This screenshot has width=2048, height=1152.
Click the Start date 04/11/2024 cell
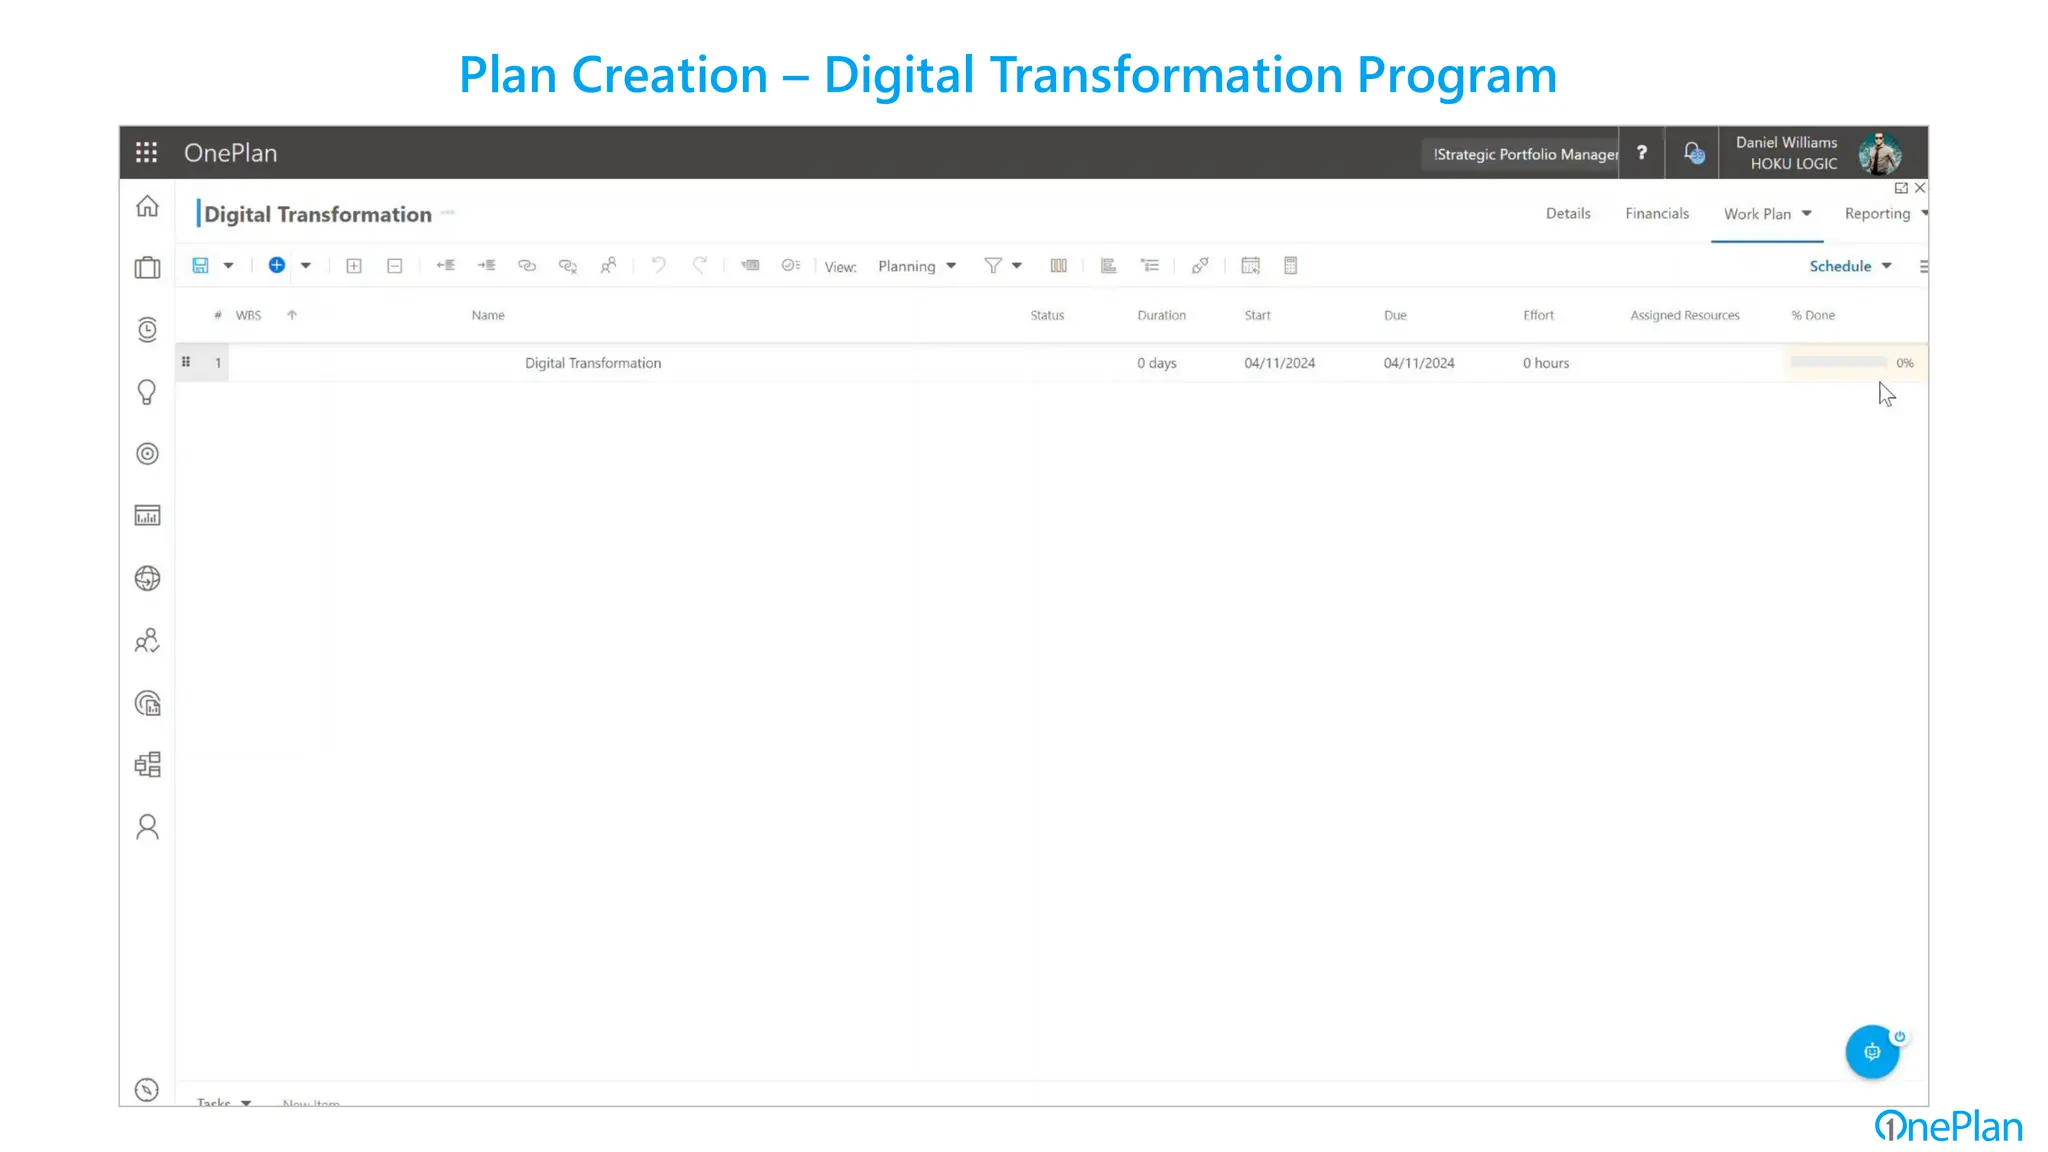coord(1279,363)
